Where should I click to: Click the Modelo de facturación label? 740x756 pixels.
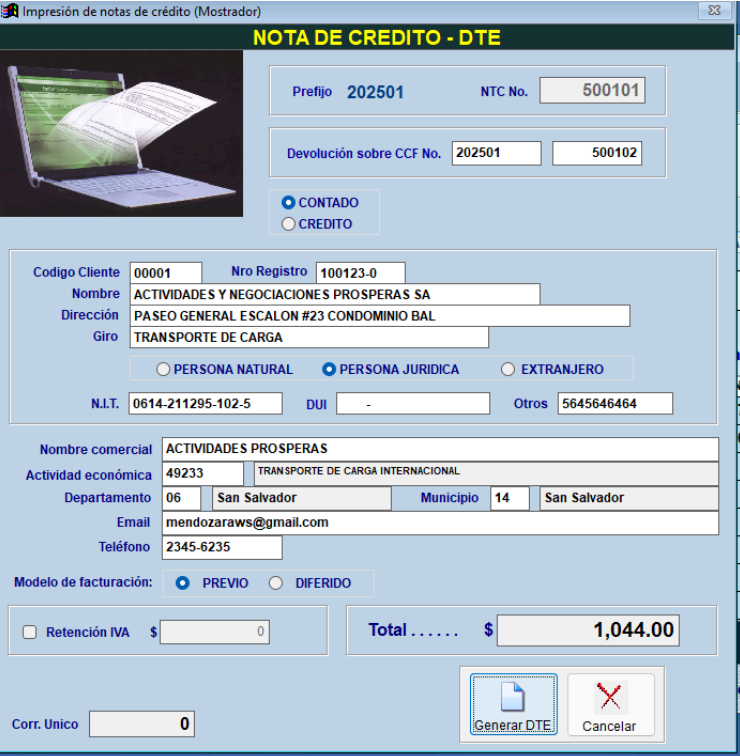[83, 582]
